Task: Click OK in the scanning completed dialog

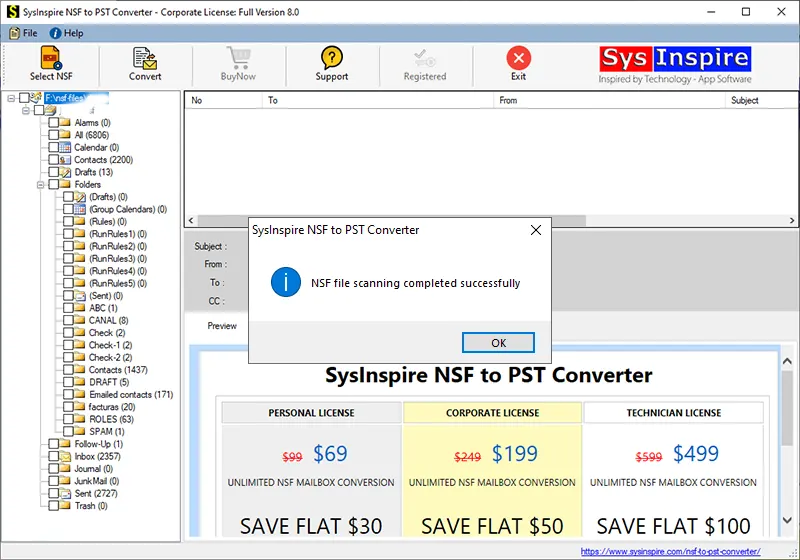Action: click(x=498, y=343)
